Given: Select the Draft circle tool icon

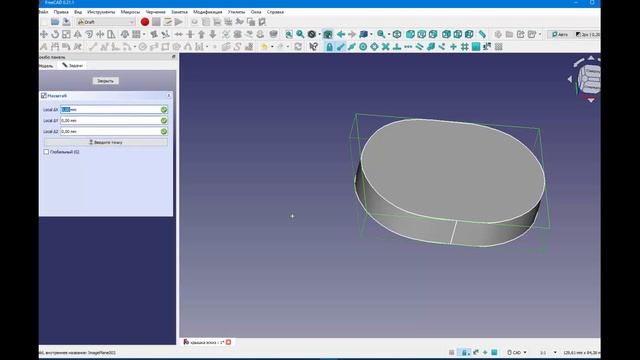Looking at the screenshot, I should (x=142, y=47).
